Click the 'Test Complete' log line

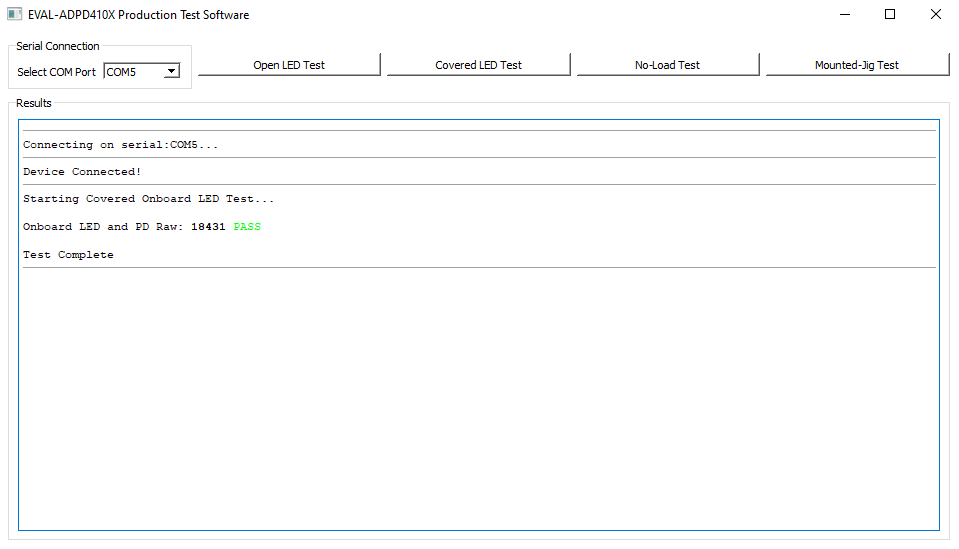[x=68, y=255]
